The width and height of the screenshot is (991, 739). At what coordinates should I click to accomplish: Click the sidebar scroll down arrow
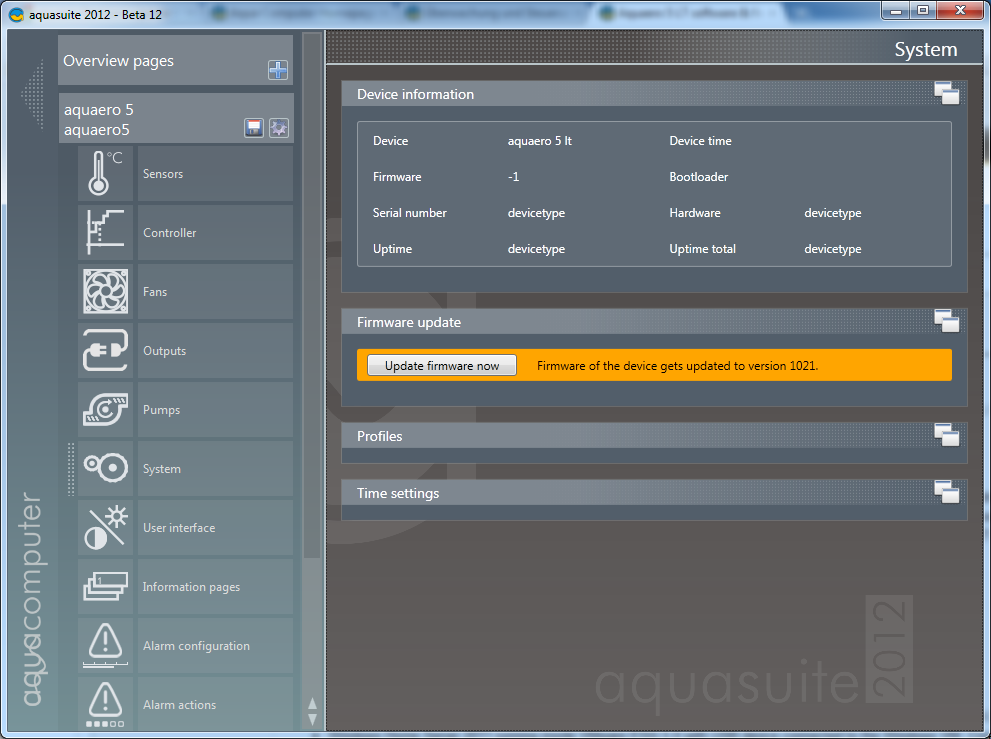tap(312, 719)
